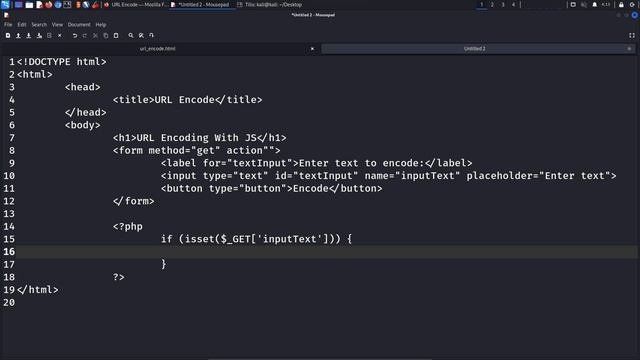Click the Save document toolbar icon
Screen dimensions: 640x360
29,36
